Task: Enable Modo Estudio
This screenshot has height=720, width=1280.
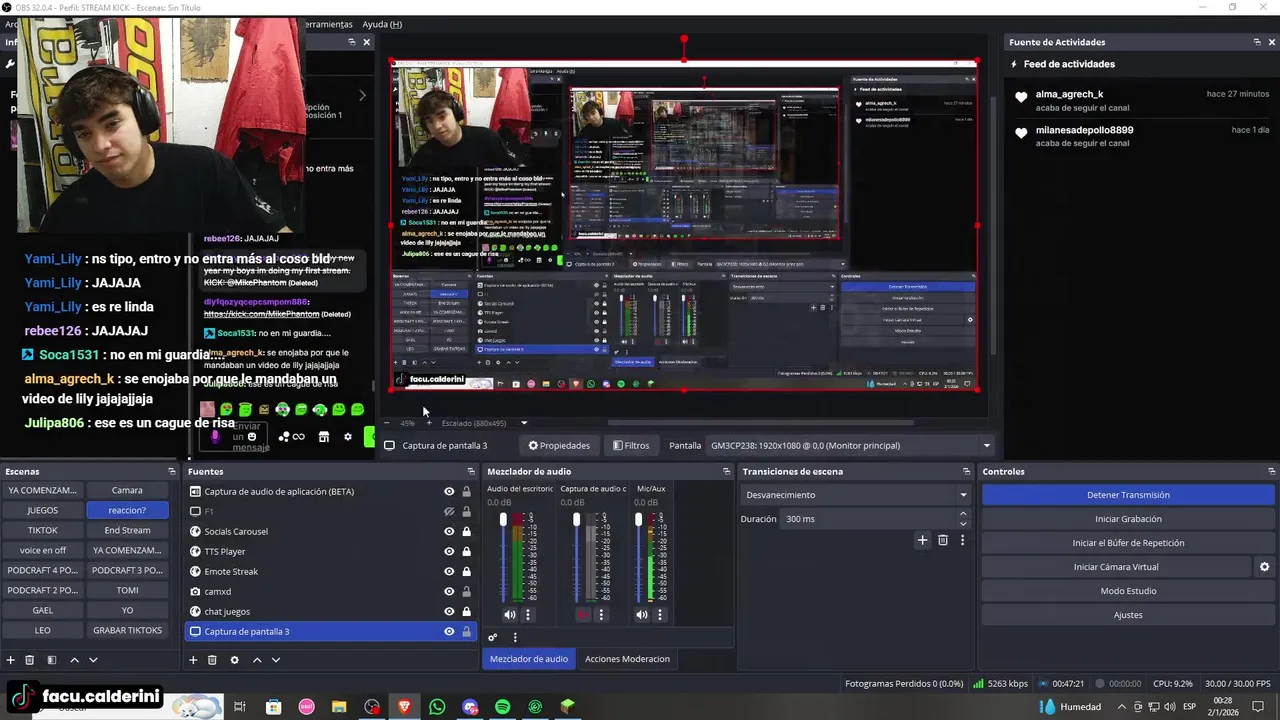Action: click(x=1128, y=591)
